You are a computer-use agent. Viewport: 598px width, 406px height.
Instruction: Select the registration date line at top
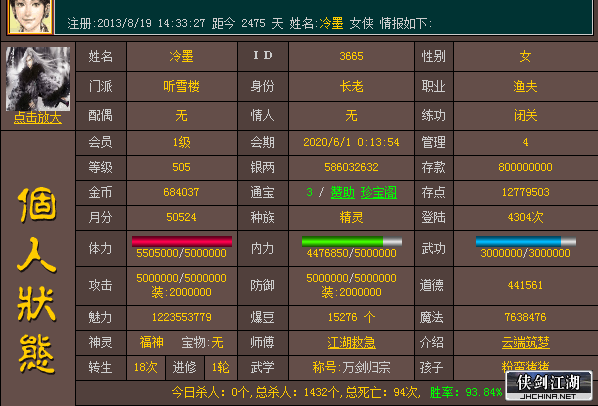click(x=250, y=24)
